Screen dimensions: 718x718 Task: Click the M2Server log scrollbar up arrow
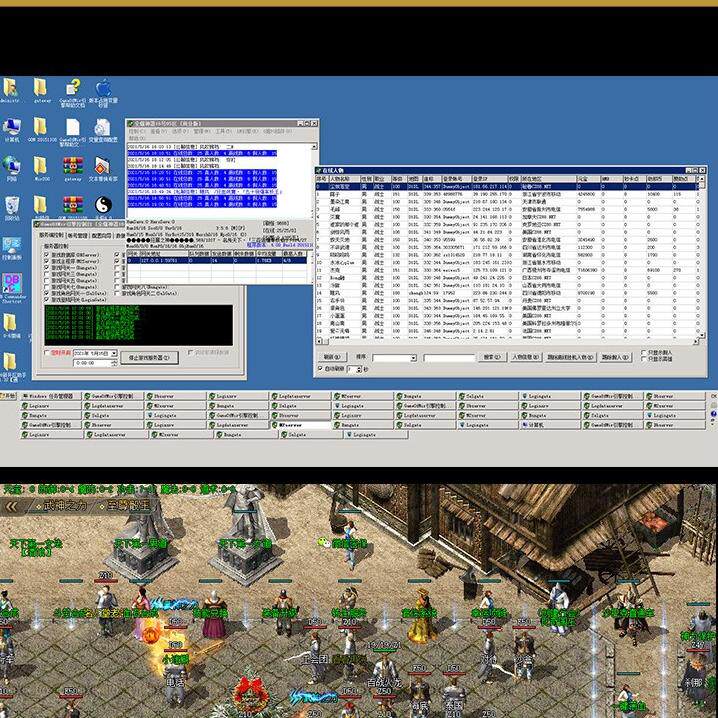[x=314, y=147]
